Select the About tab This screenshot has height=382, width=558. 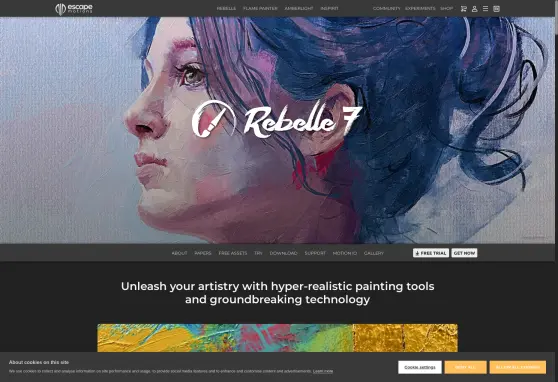(179, 253)
